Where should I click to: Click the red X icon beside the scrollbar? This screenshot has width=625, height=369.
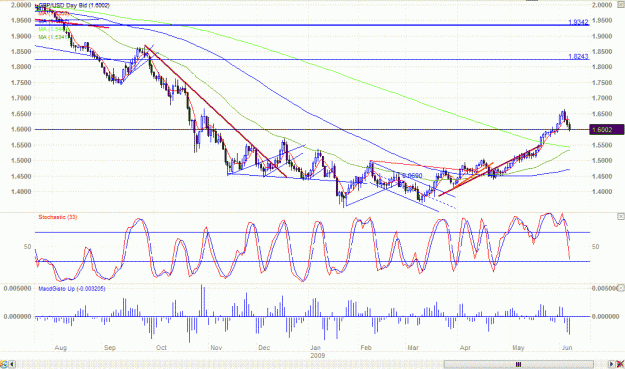[620, 364]
